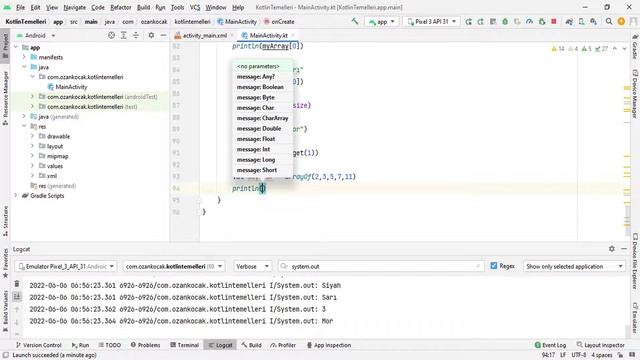Open Resource Manager side tab
The height and width of the screenshot is (360, 640).
5,98
